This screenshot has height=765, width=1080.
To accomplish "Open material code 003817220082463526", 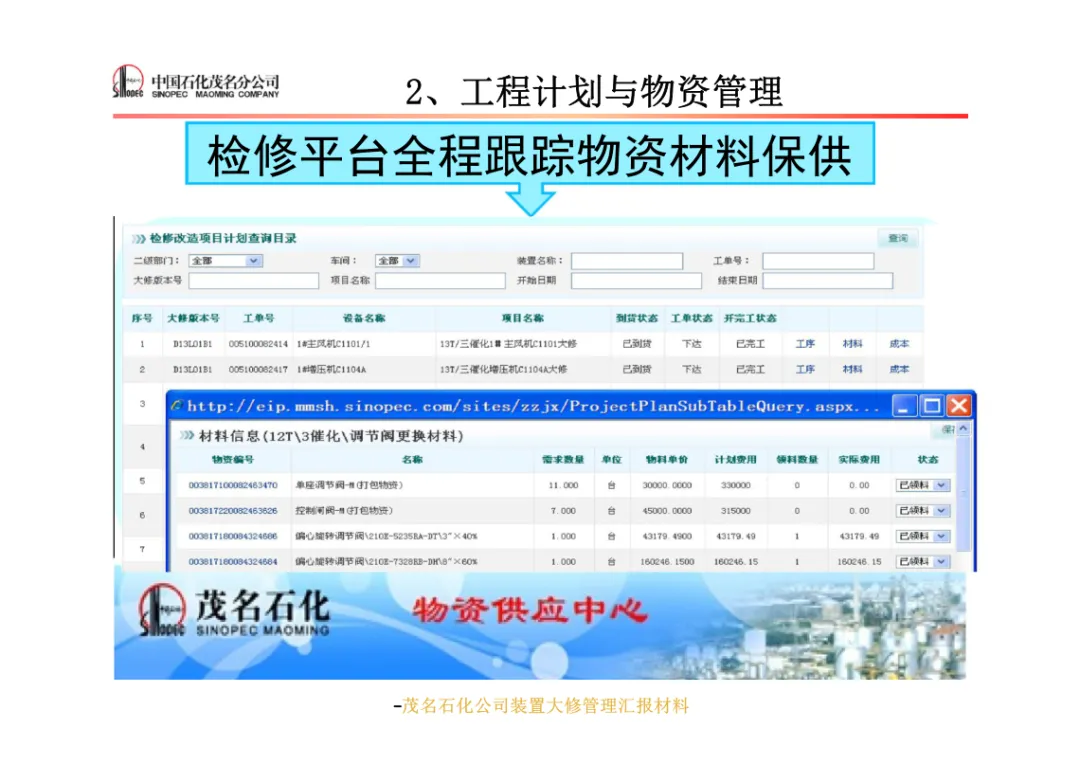I will 233,511.
